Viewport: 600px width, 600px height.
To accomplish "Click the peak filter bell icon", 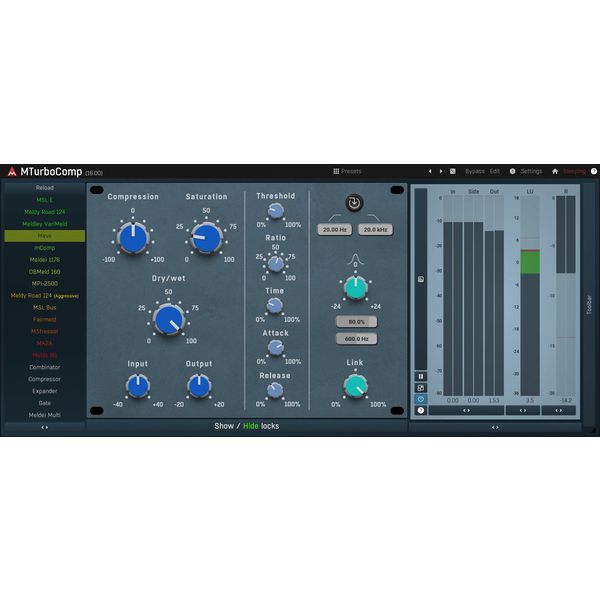I will pos(355,259).
